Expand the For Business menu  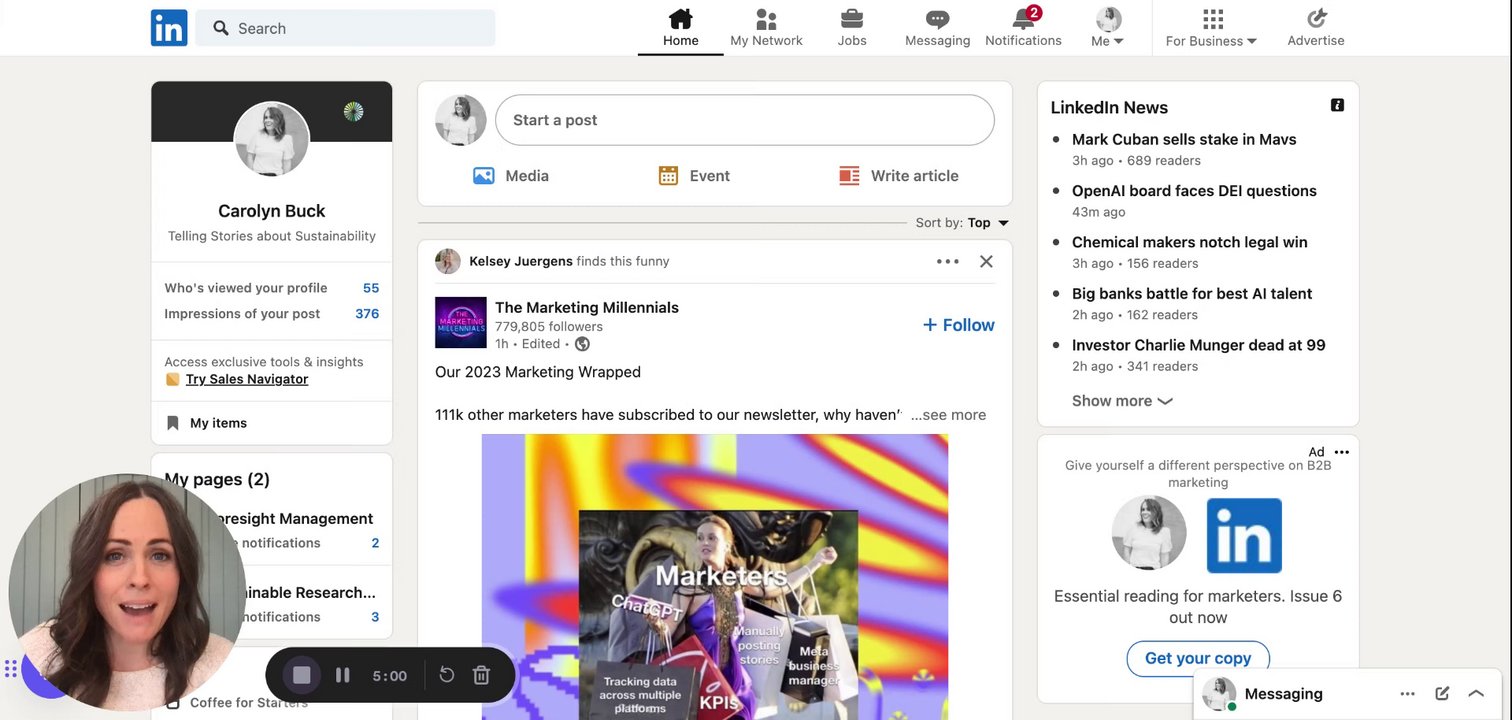tap(1212, 28)
